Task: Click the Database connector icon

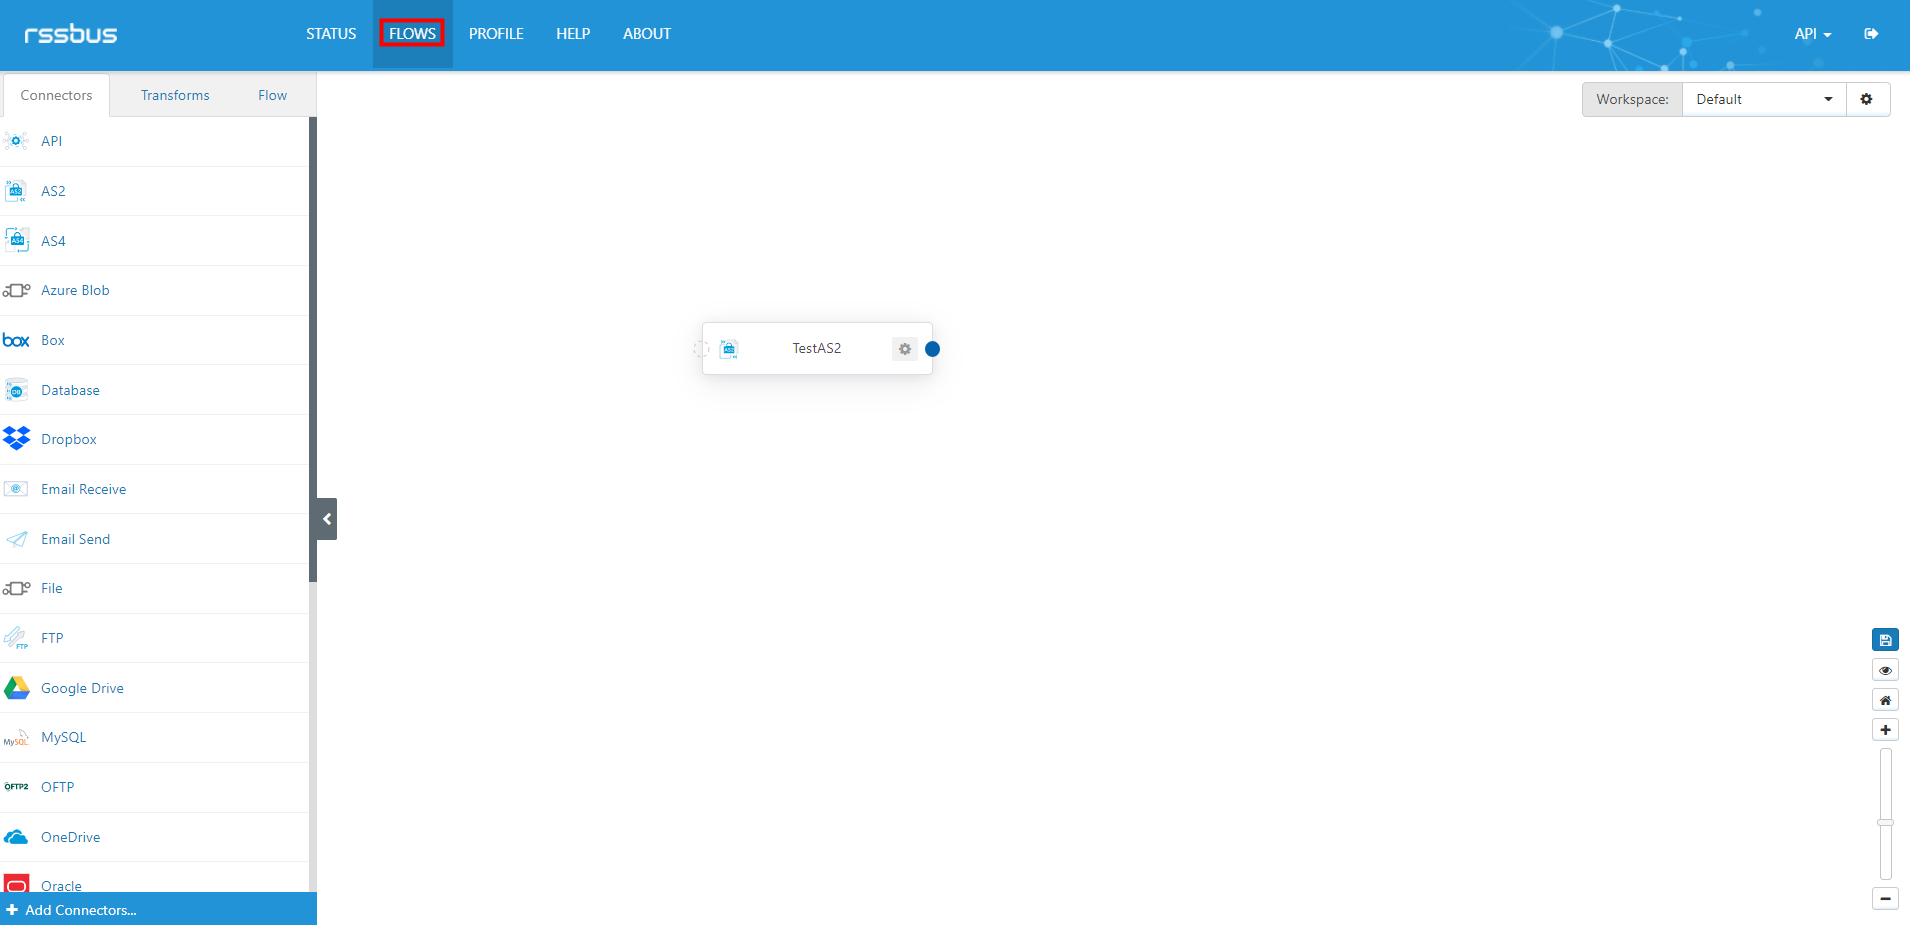Action: pyautogui.click(x=16, y=390)
